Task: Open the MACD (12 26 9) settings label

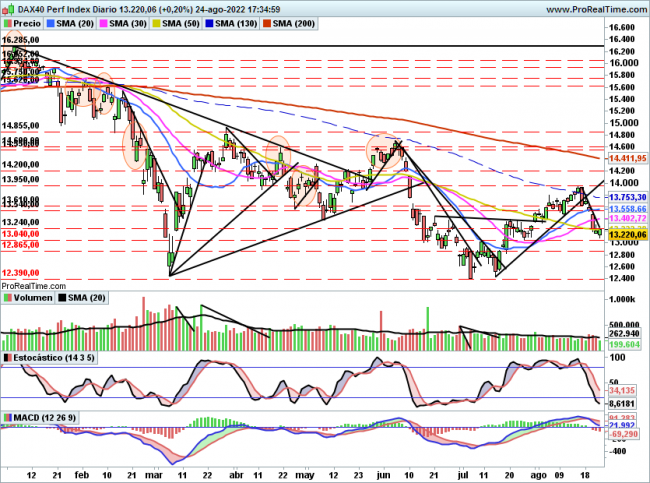Action: pos(45,417)
